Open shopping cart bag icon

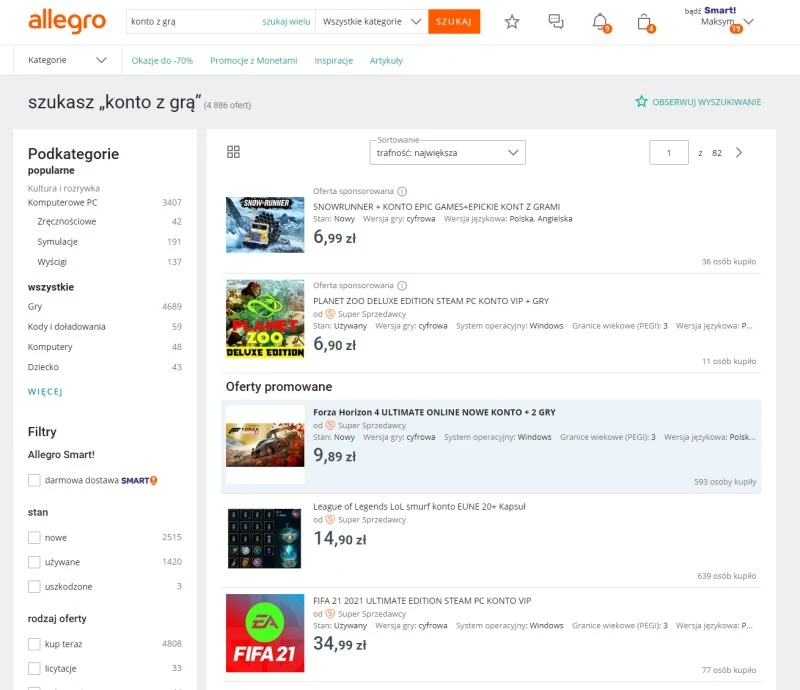click(x=644, y=21)
